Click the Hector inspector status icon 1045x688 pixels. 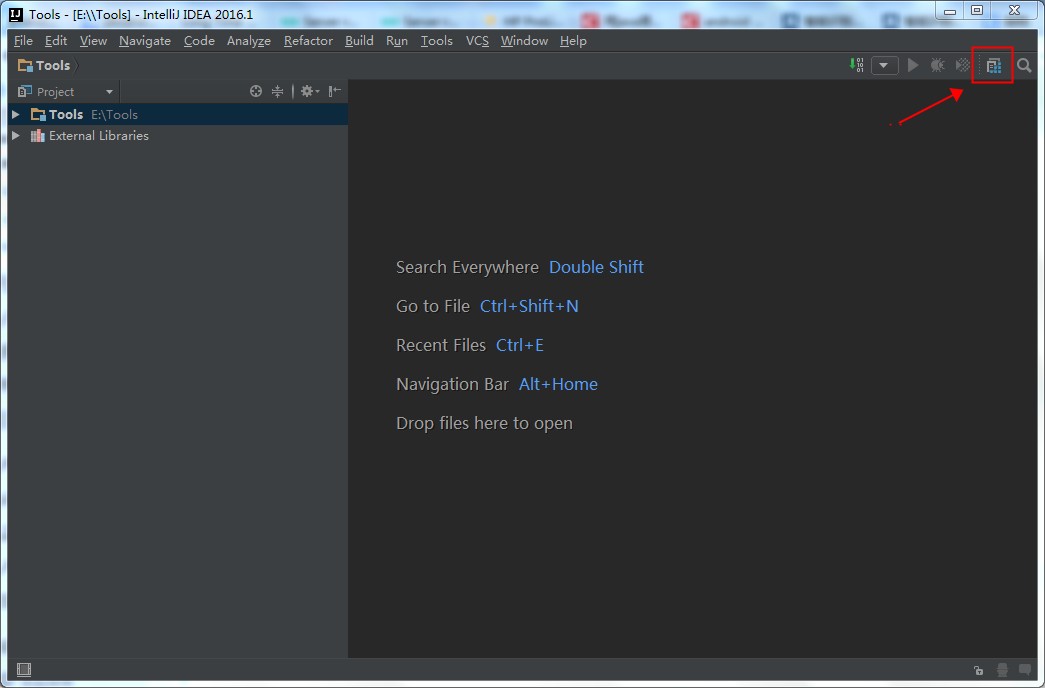[x=1002, y=670]
